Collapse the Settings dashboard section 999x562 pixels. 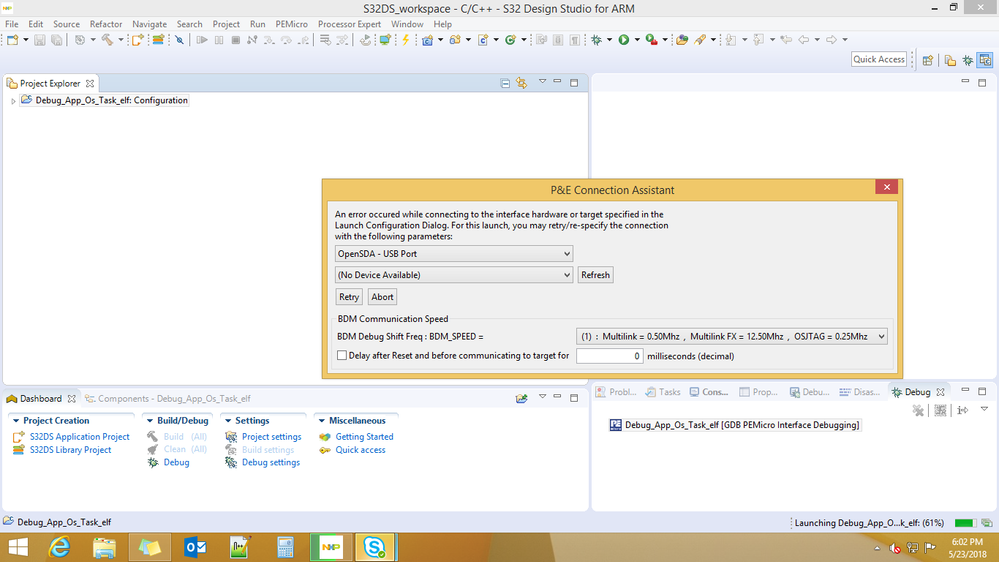pyautogui.click(x=228, y=421)
